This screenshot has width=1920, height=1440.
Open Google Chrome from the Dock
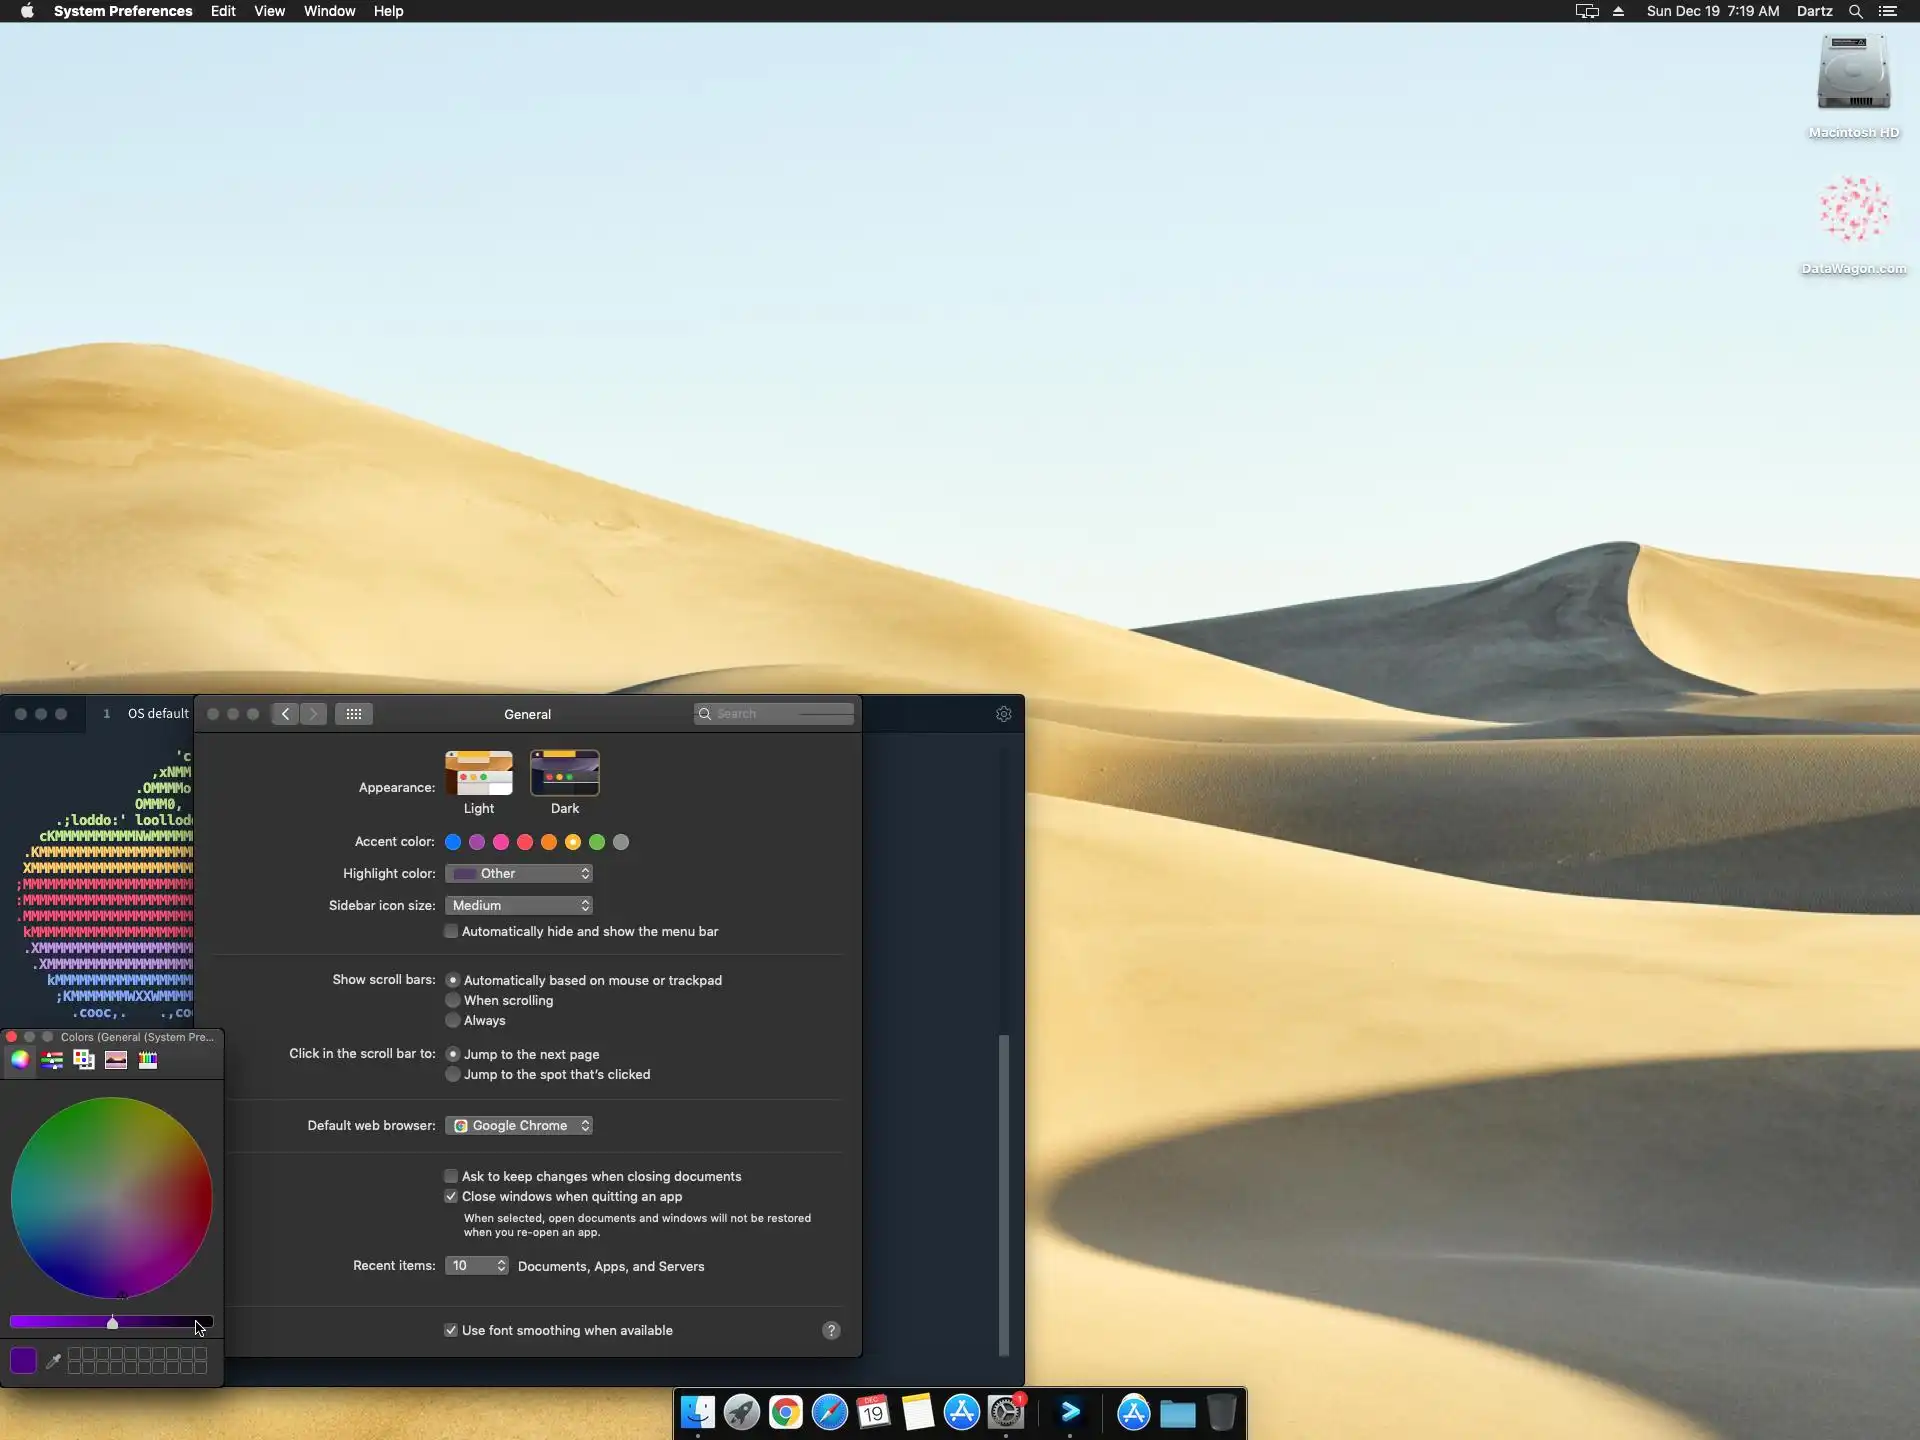tap(786, 1413)
